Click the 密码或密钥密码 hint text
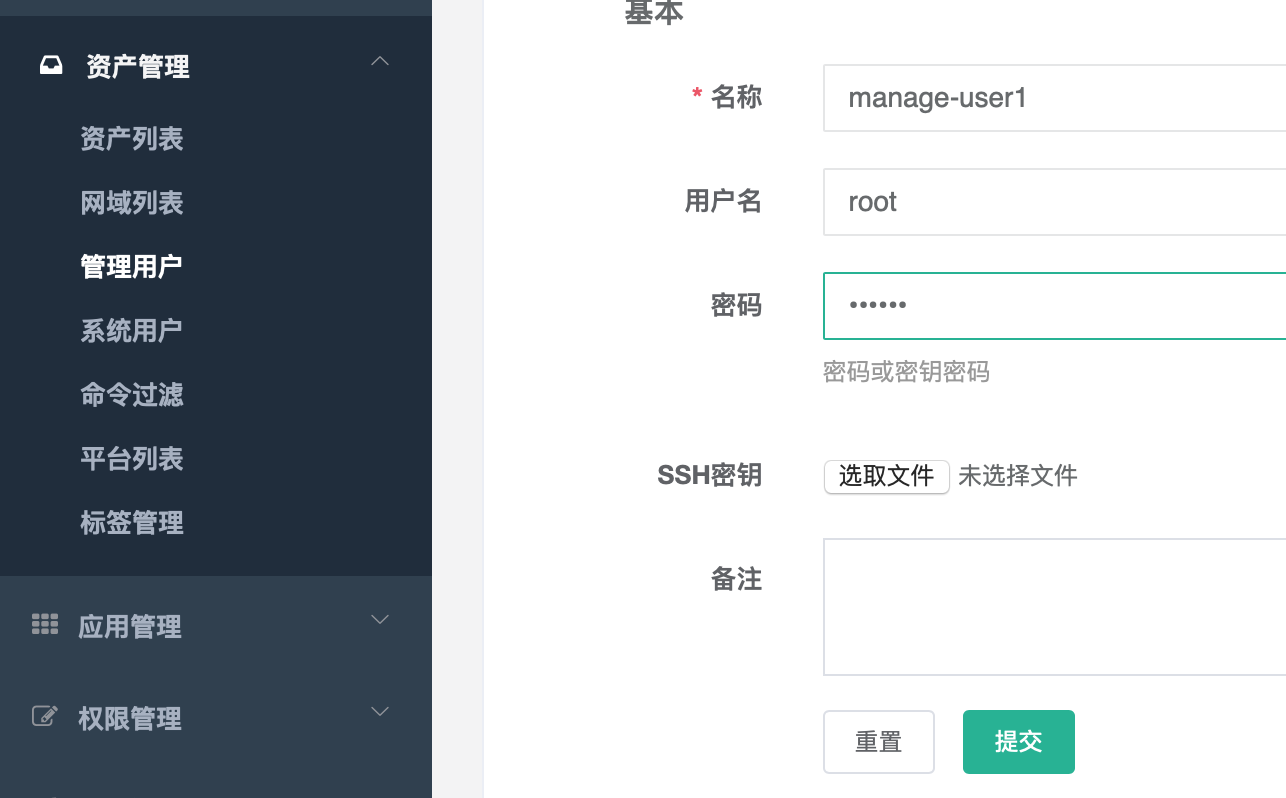The height and width of the screenshot is (798, 1286). tap(906, 372)
